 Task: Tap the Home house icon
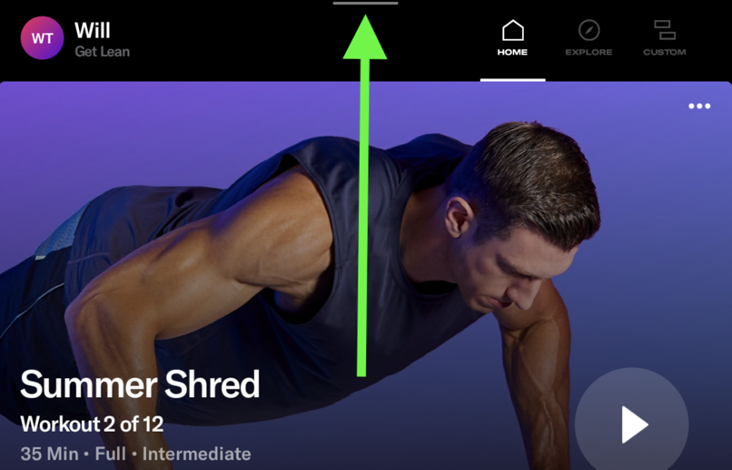pyautogui.click(x=513, y=30)
